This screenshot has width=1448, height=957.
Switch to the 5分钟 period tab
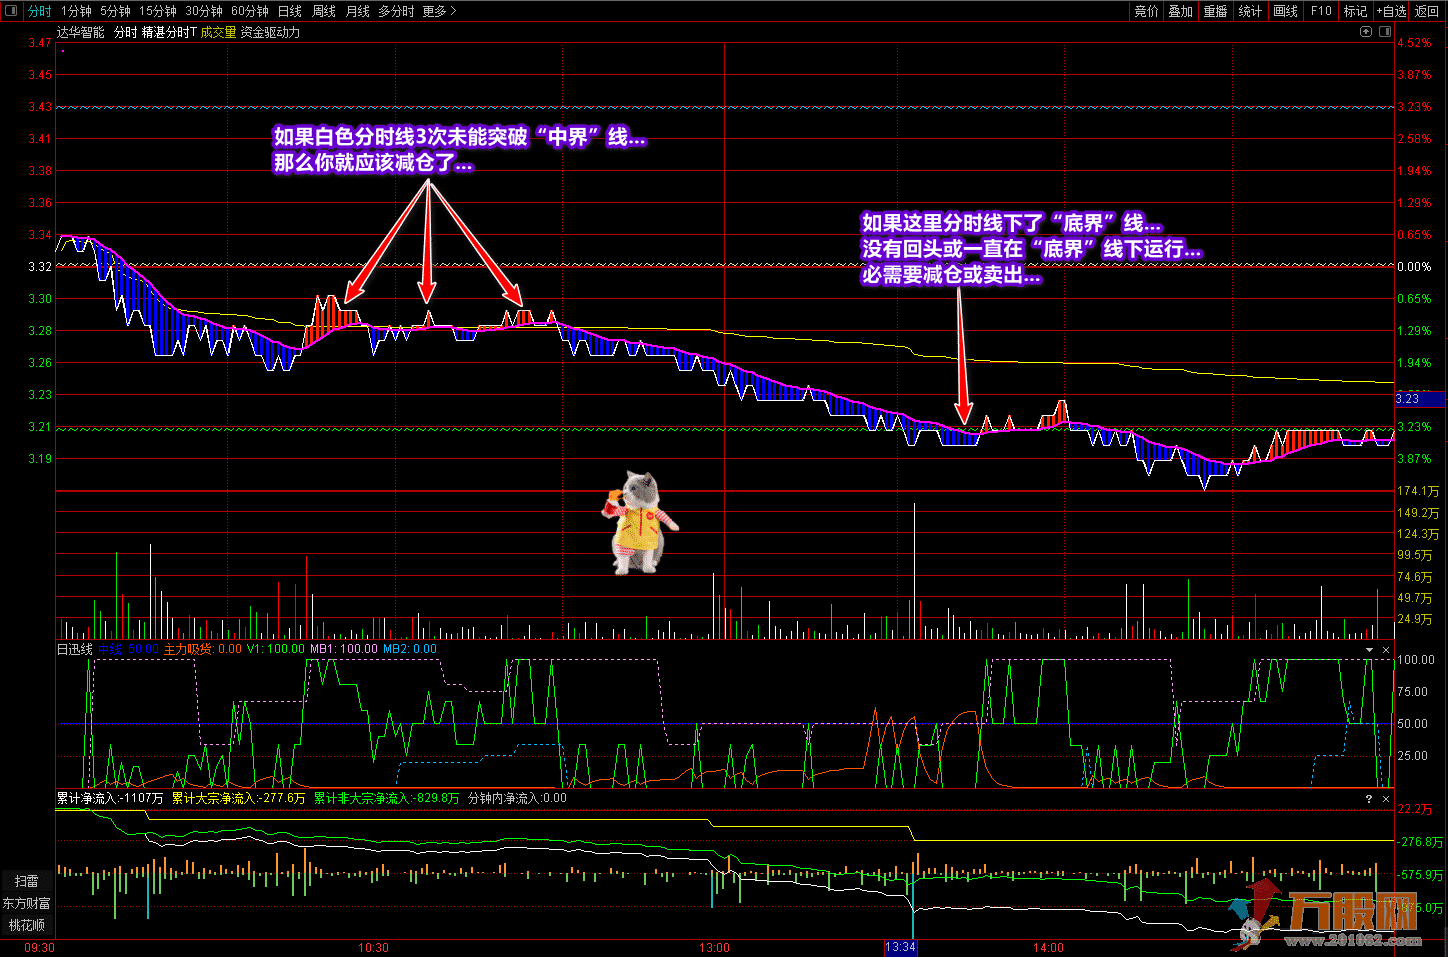pyautogui.click(x=115, y=11)
